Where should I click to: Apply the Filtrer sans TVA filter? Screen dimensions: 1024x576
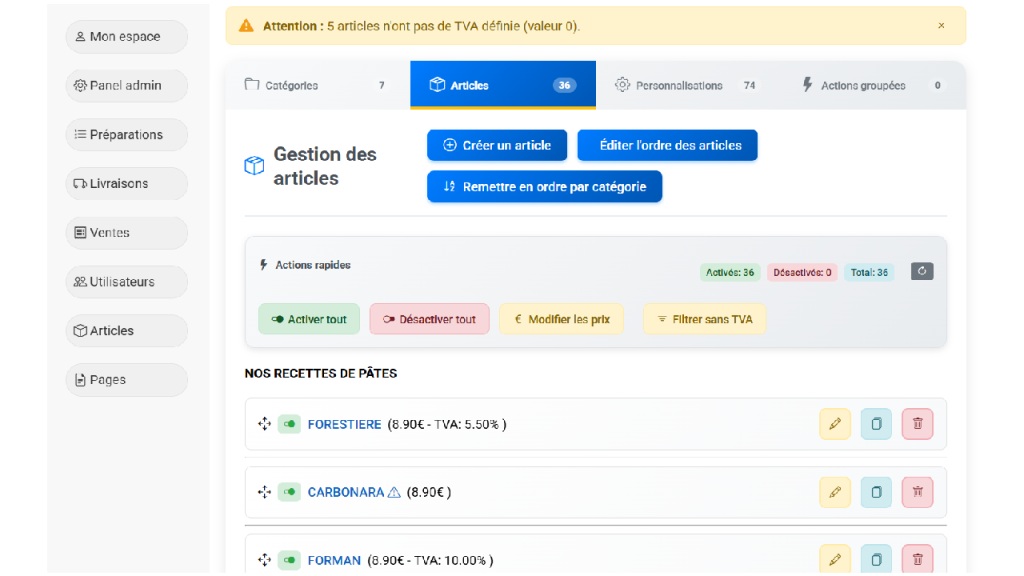[x=704, y=319]
